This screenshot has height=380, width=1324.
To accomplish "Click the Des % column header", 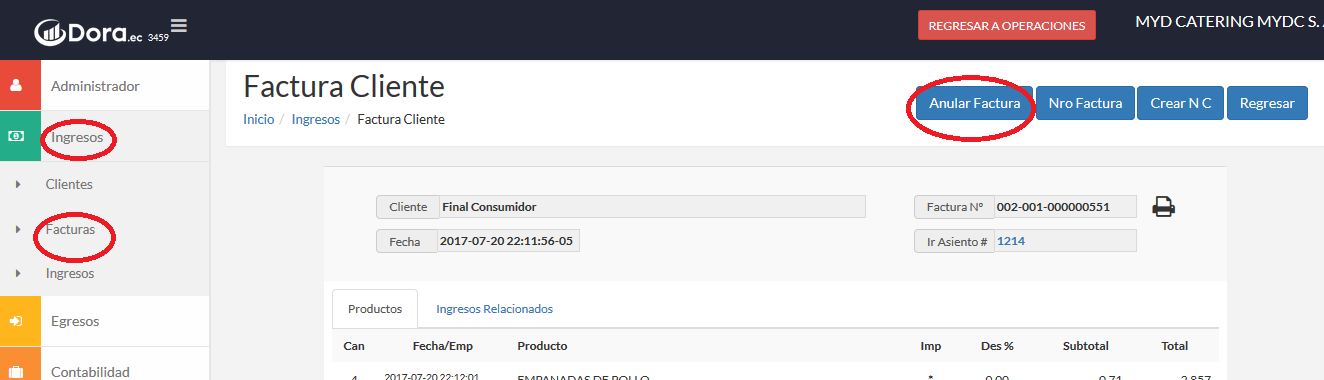I will [997, 346].
